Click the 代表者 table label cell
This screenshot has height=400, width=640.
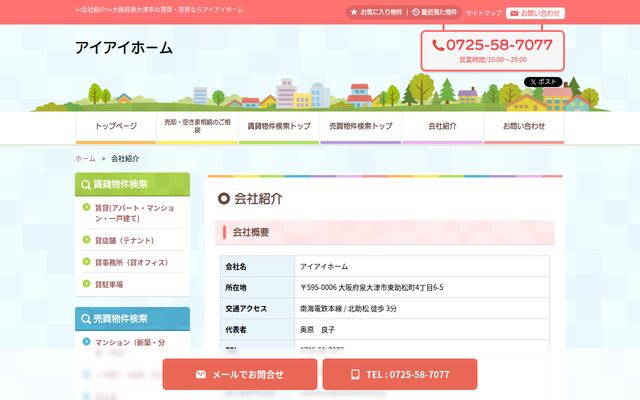click(x=258, y=329)
